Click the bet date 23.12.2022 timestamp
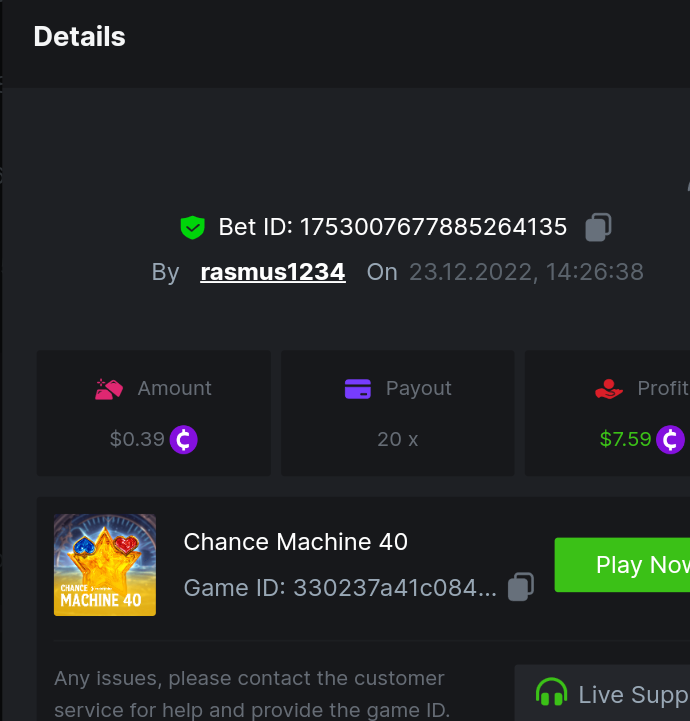This screenshot has width=690, height=721. click(x=526, y=272)
